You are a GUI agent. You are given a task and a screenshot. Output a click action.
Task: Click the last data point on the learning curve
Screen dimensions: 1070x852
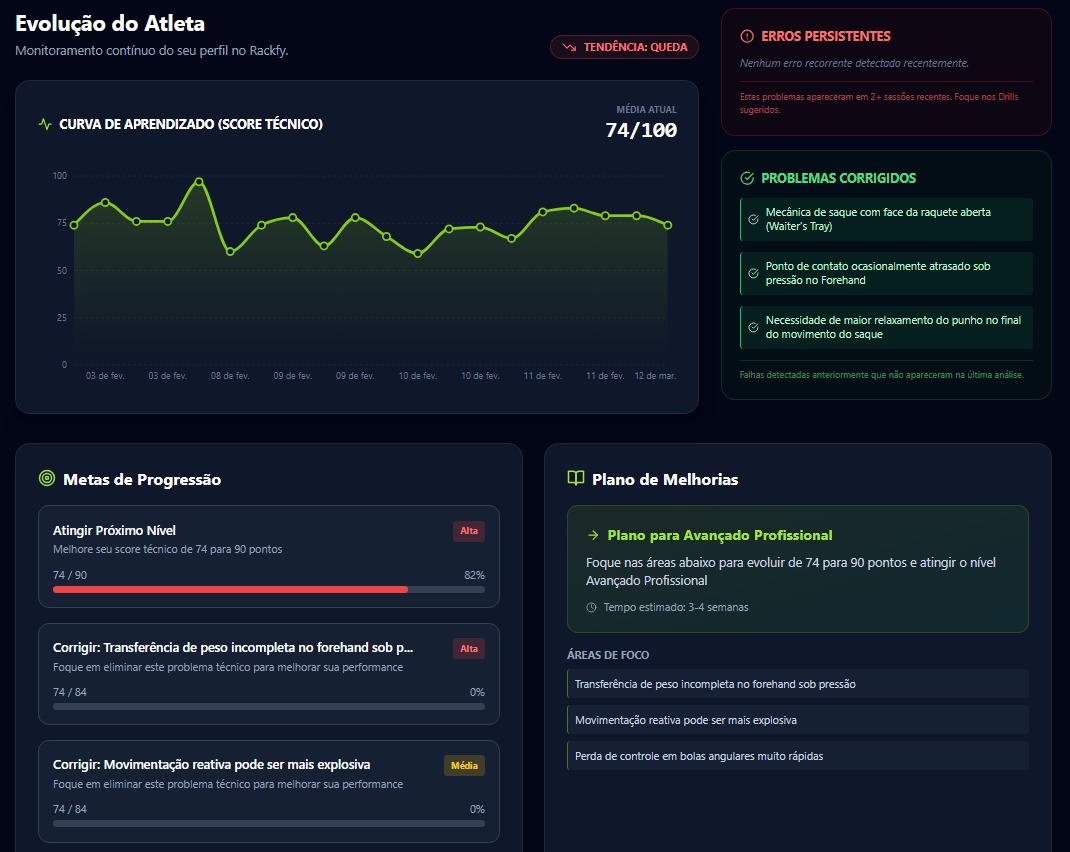click(x=667, y=225)
